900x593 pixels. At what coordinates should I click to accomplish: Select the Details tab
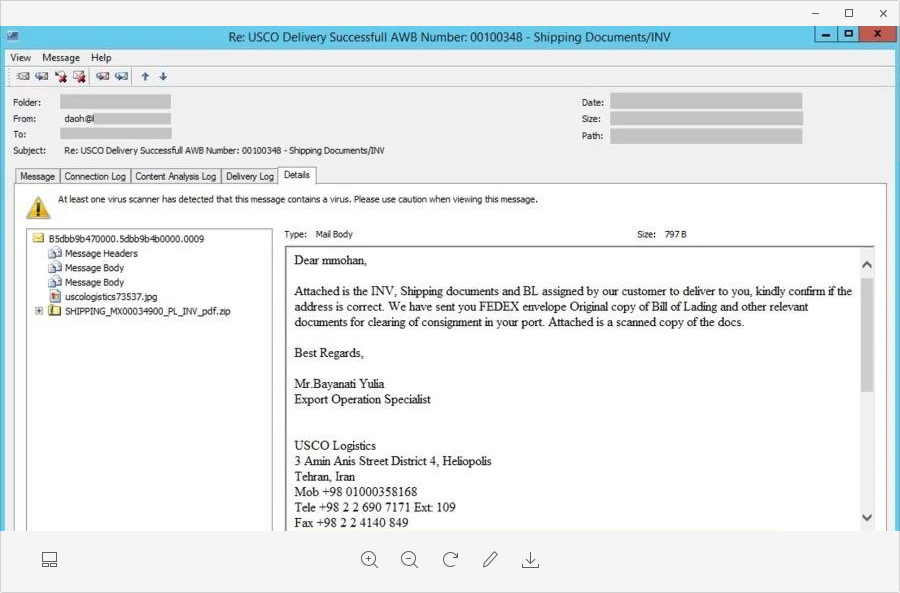click(297, 175)
